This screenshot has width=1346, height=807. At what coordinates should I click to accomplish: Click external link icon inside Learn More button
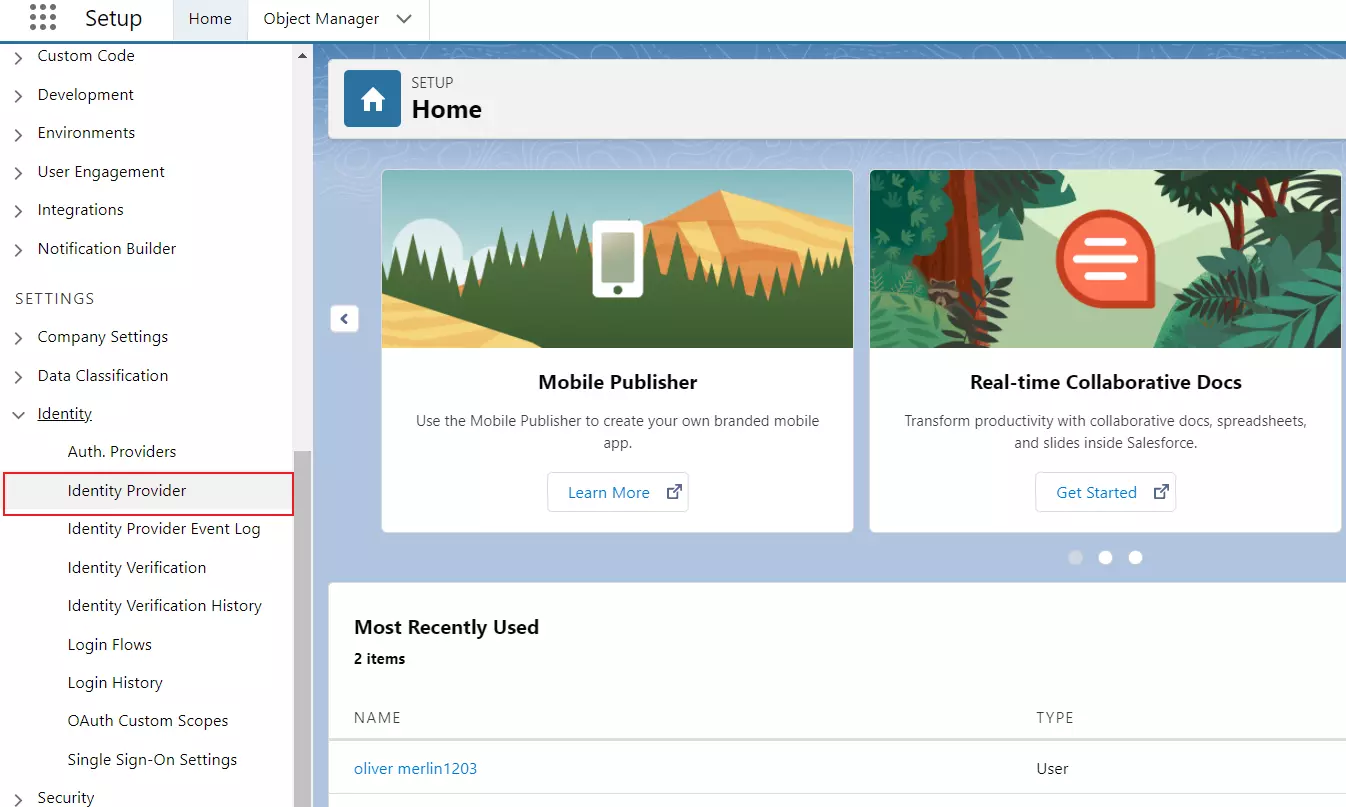674,491
